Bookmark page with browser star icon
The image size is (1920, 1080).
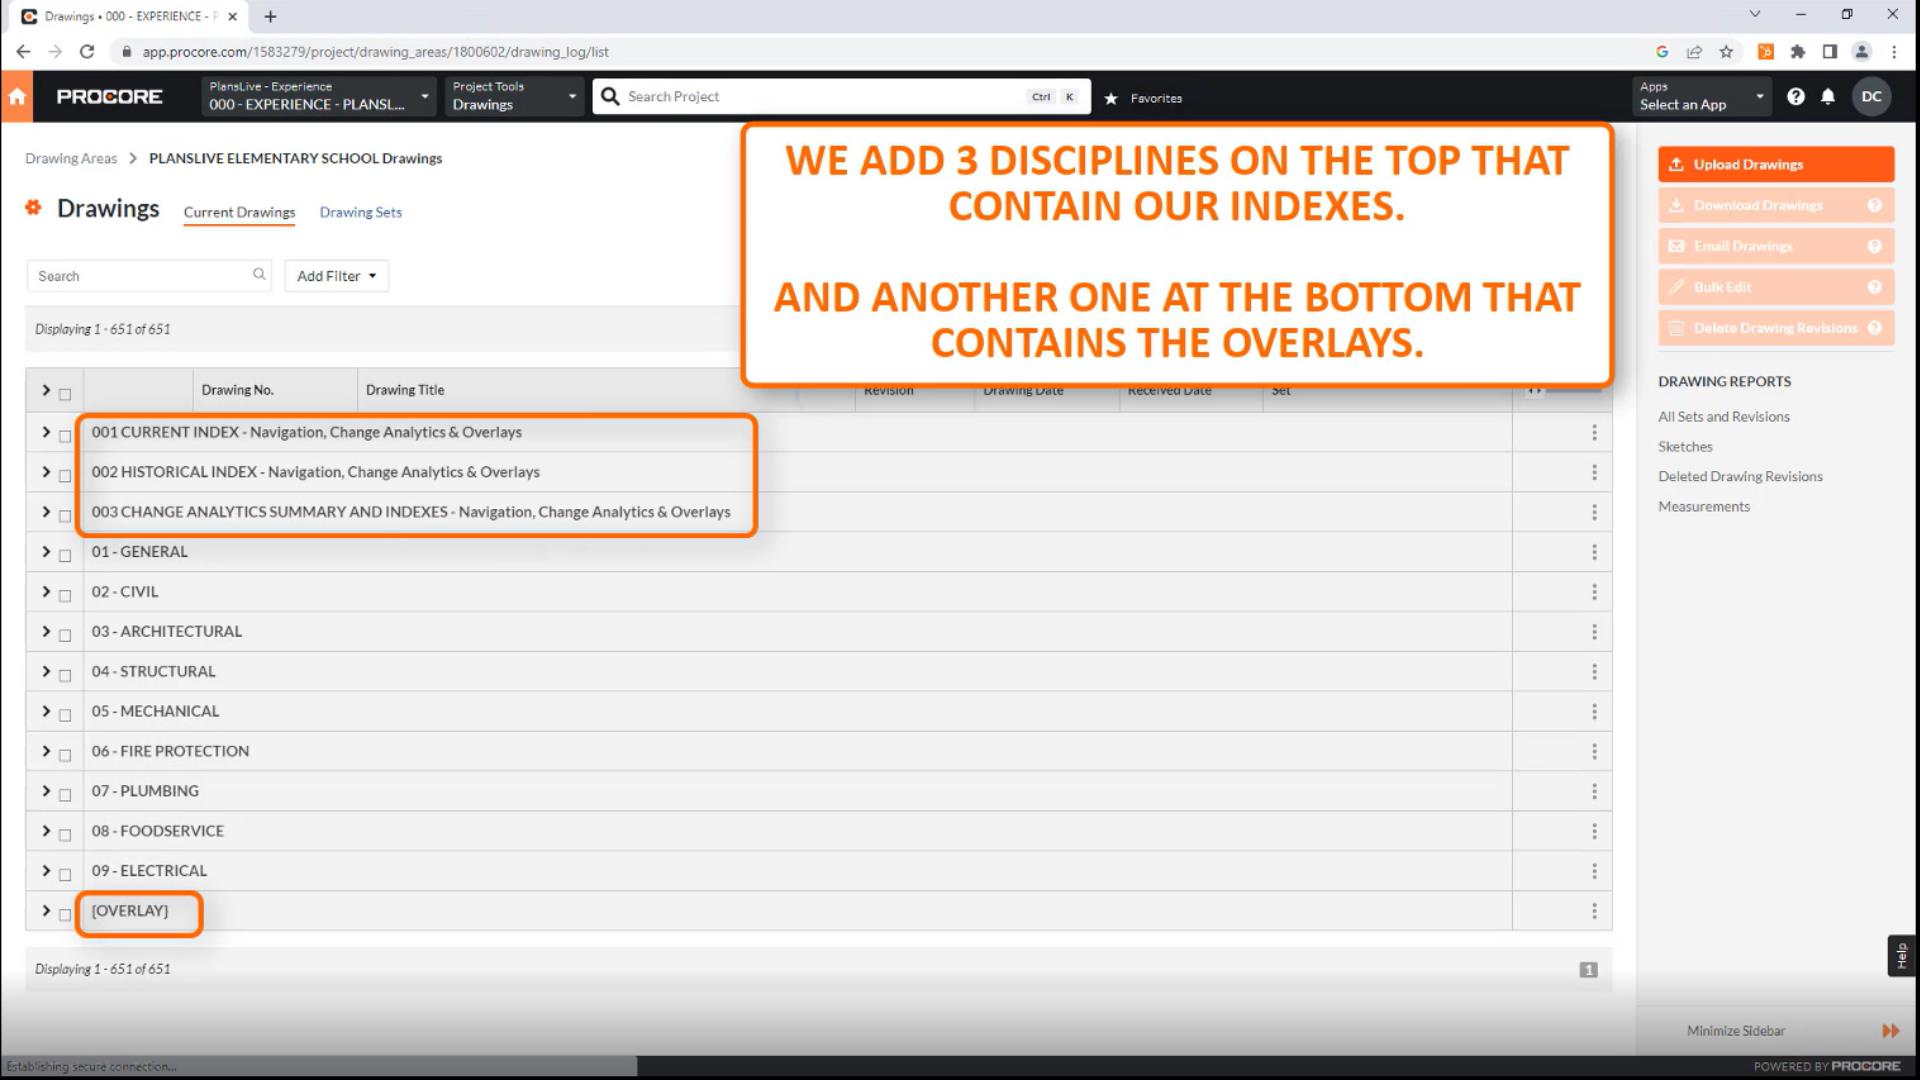[1726, 52]
